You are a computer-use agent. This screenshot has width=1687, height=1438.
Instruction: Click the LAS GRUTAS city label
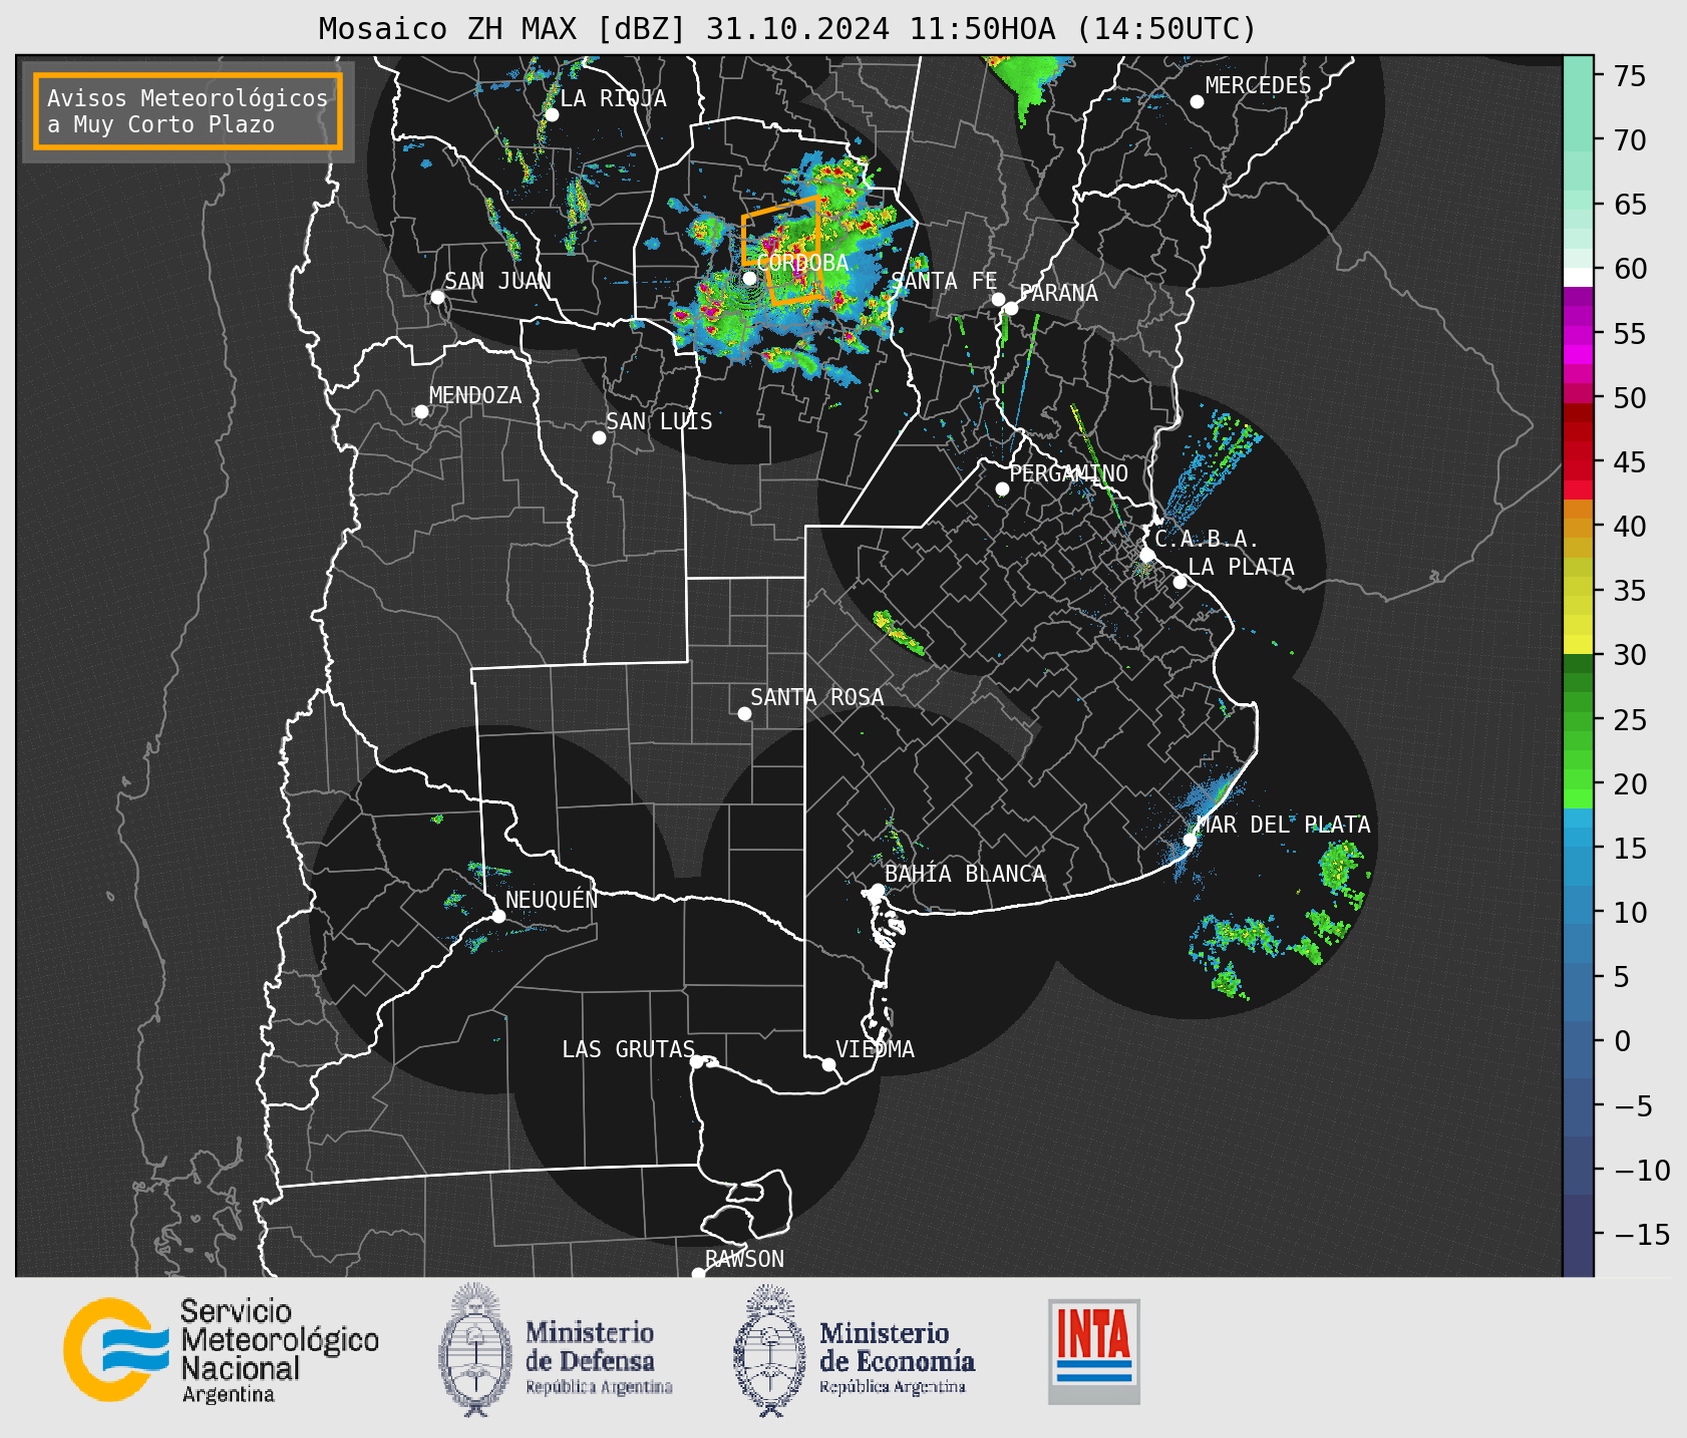point(628,1050)
